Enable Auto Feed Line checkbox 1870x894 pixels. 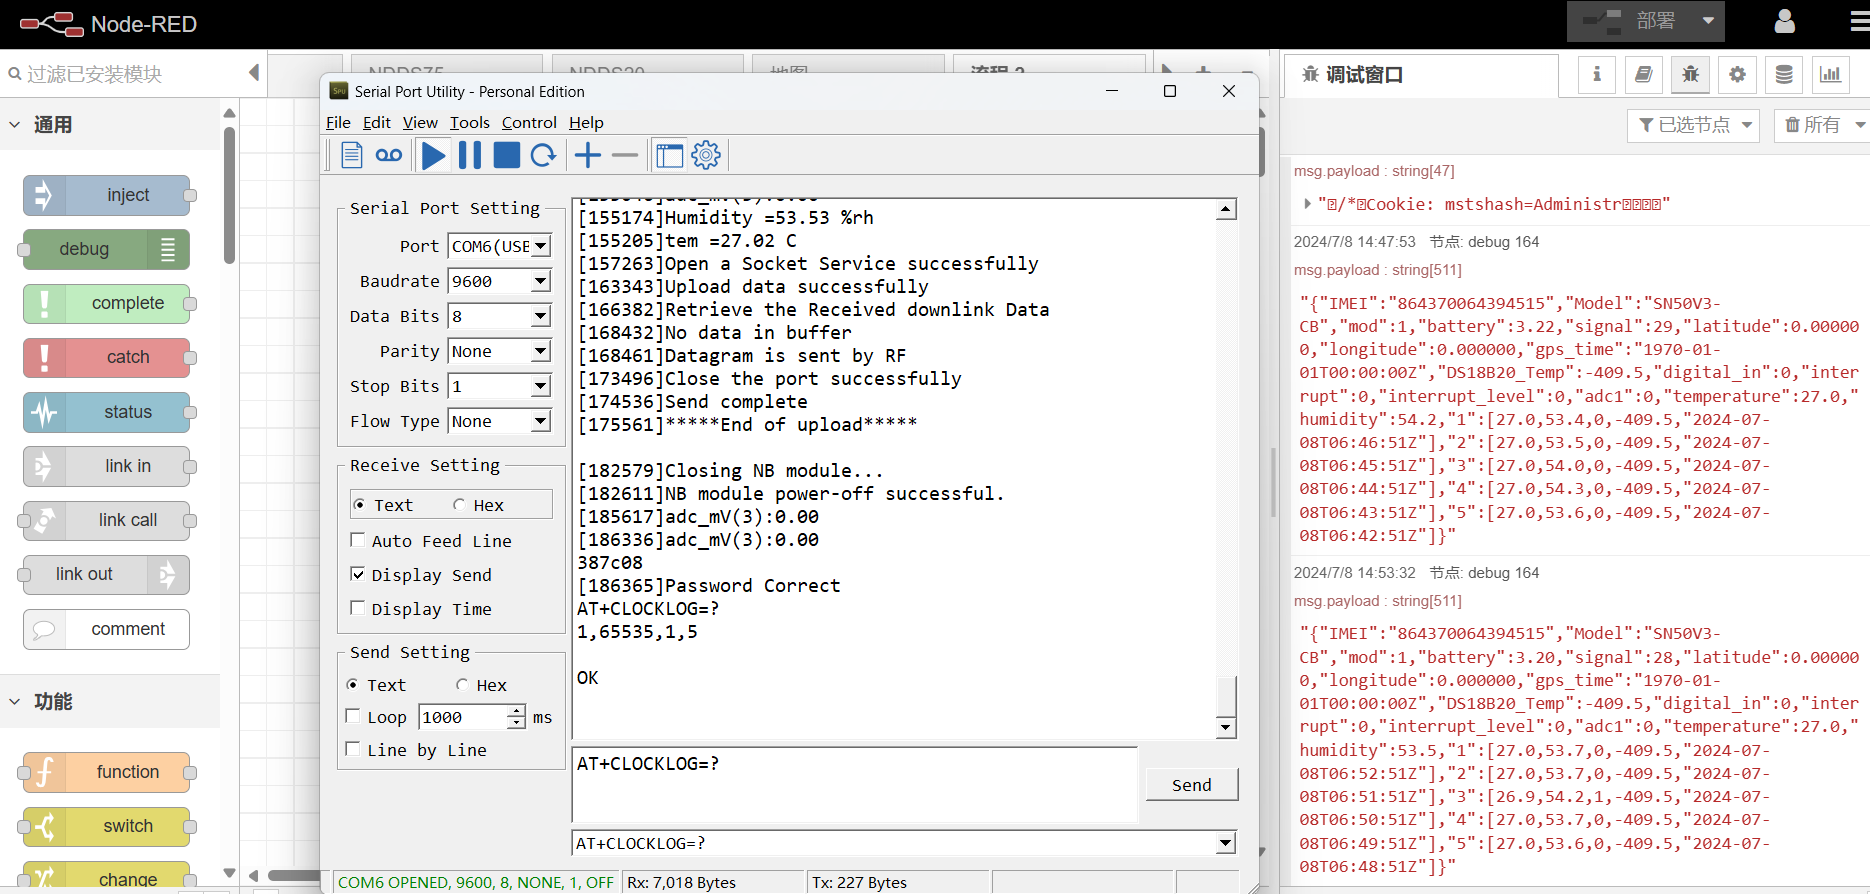[357, 540]
